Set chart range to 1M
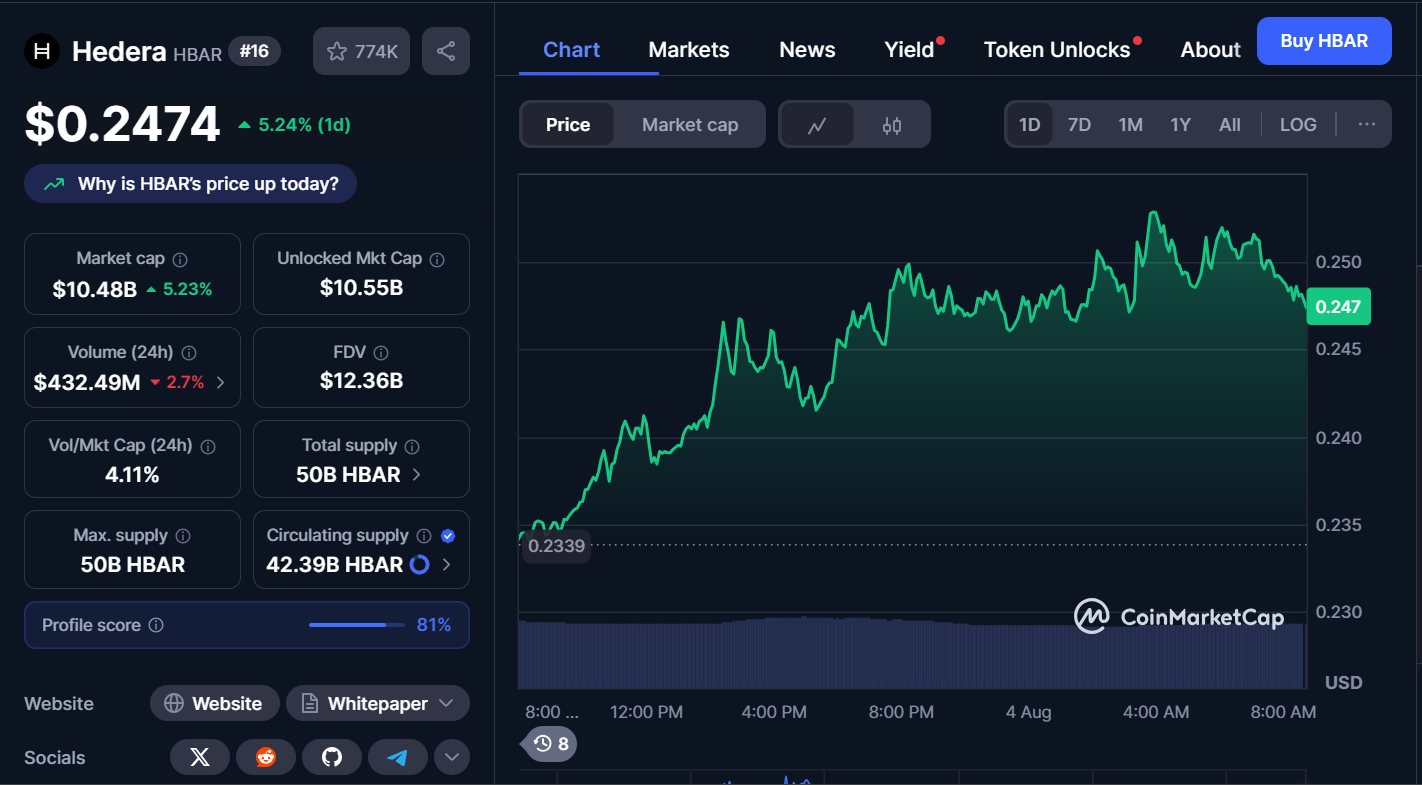This screenshot has width=1422, height=785. [1130, 125]
